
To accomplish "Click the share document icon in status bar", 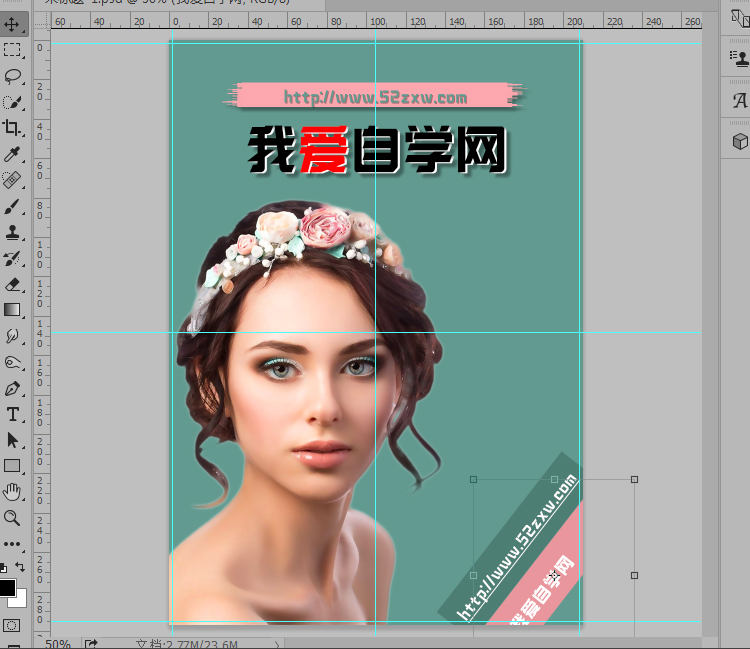I will pyautogui.click(x=91, y=643).
